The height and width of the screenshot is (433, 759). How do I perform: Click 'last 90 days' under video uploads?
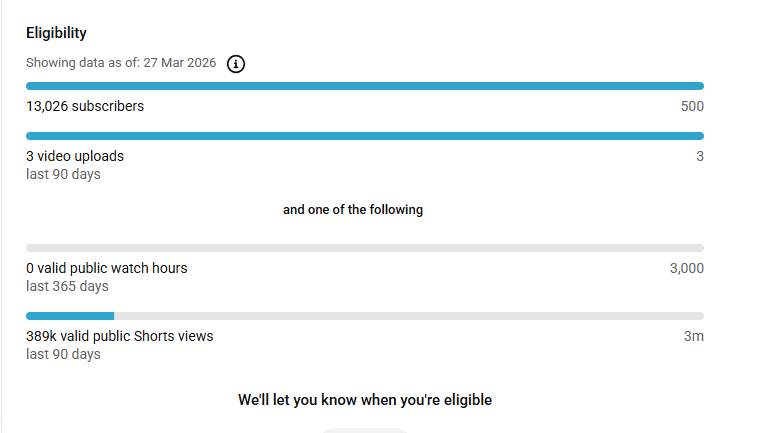pyautogui.click(x=63, y=174)
